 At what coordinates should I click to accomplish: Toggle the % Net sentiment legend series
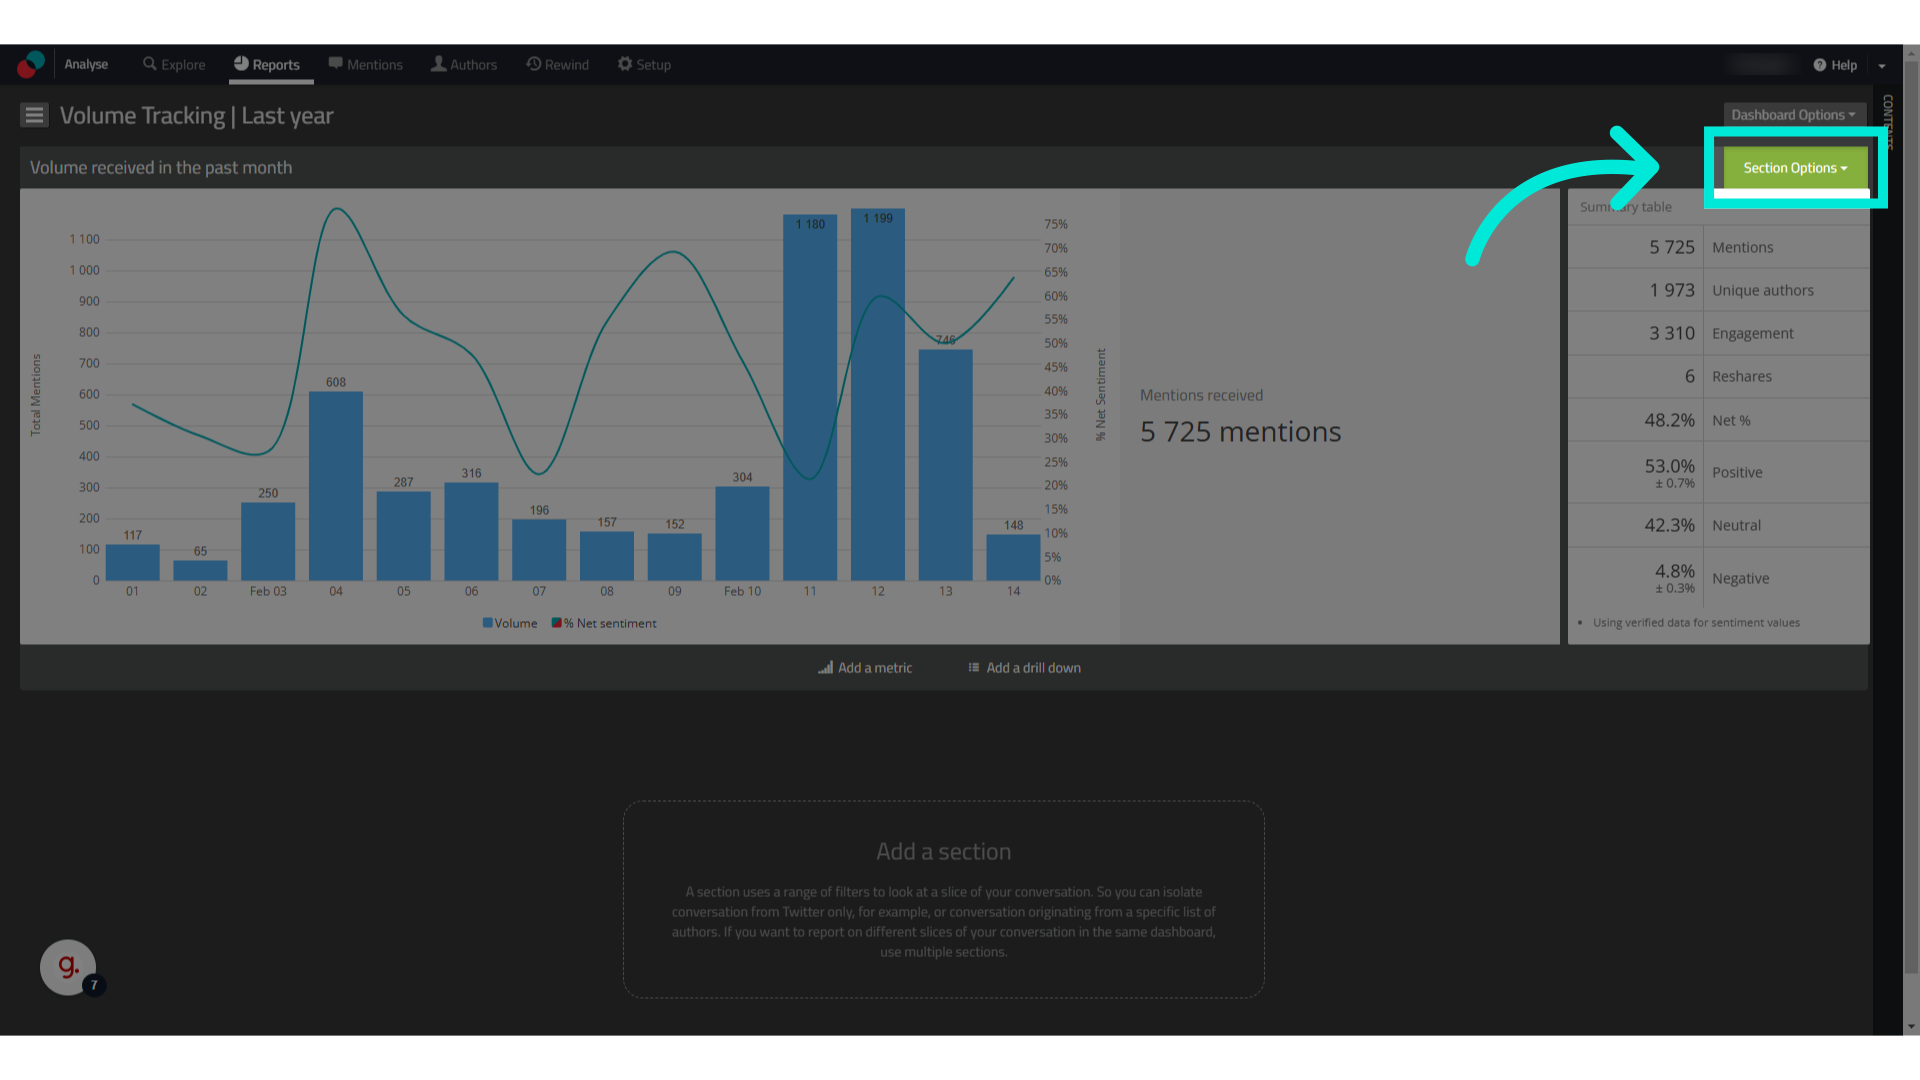(605, 623)
